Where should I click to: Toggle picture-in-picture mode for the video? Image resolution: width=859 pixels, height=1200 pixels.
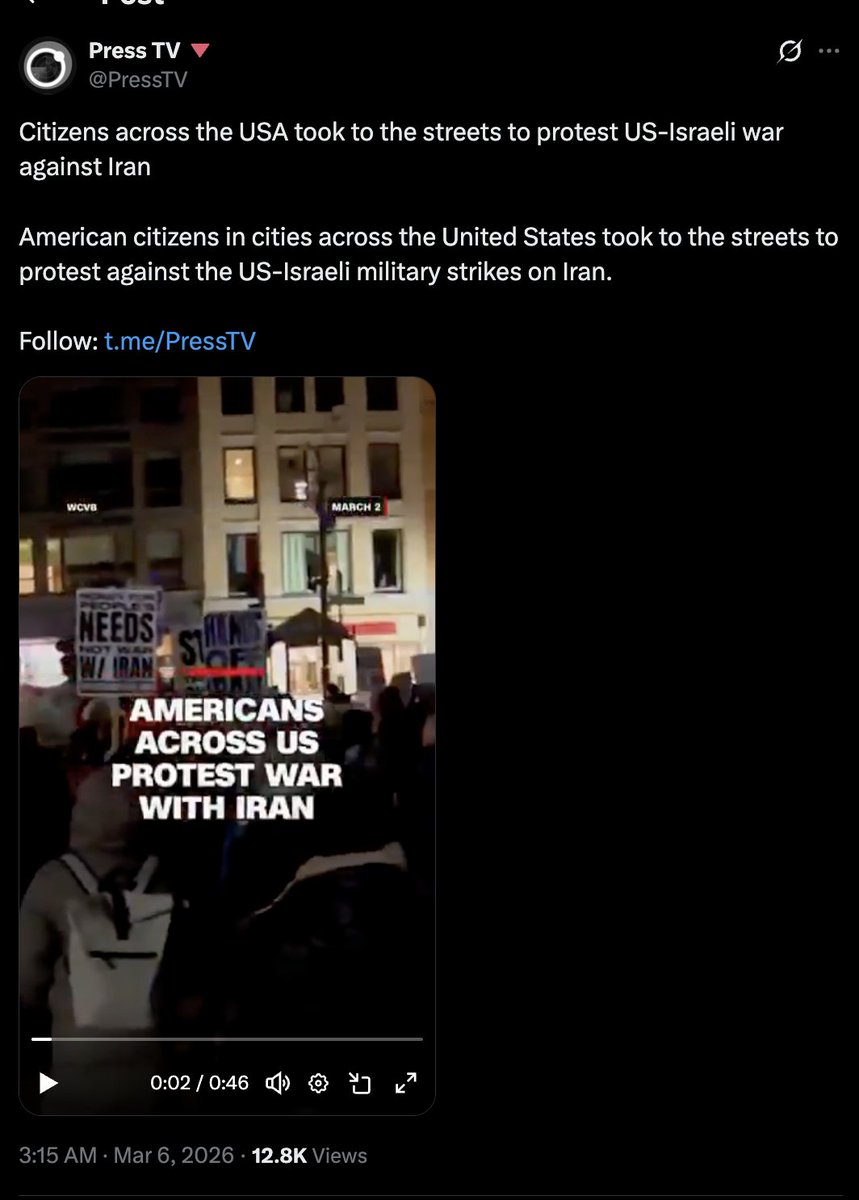click(360, 1083)
